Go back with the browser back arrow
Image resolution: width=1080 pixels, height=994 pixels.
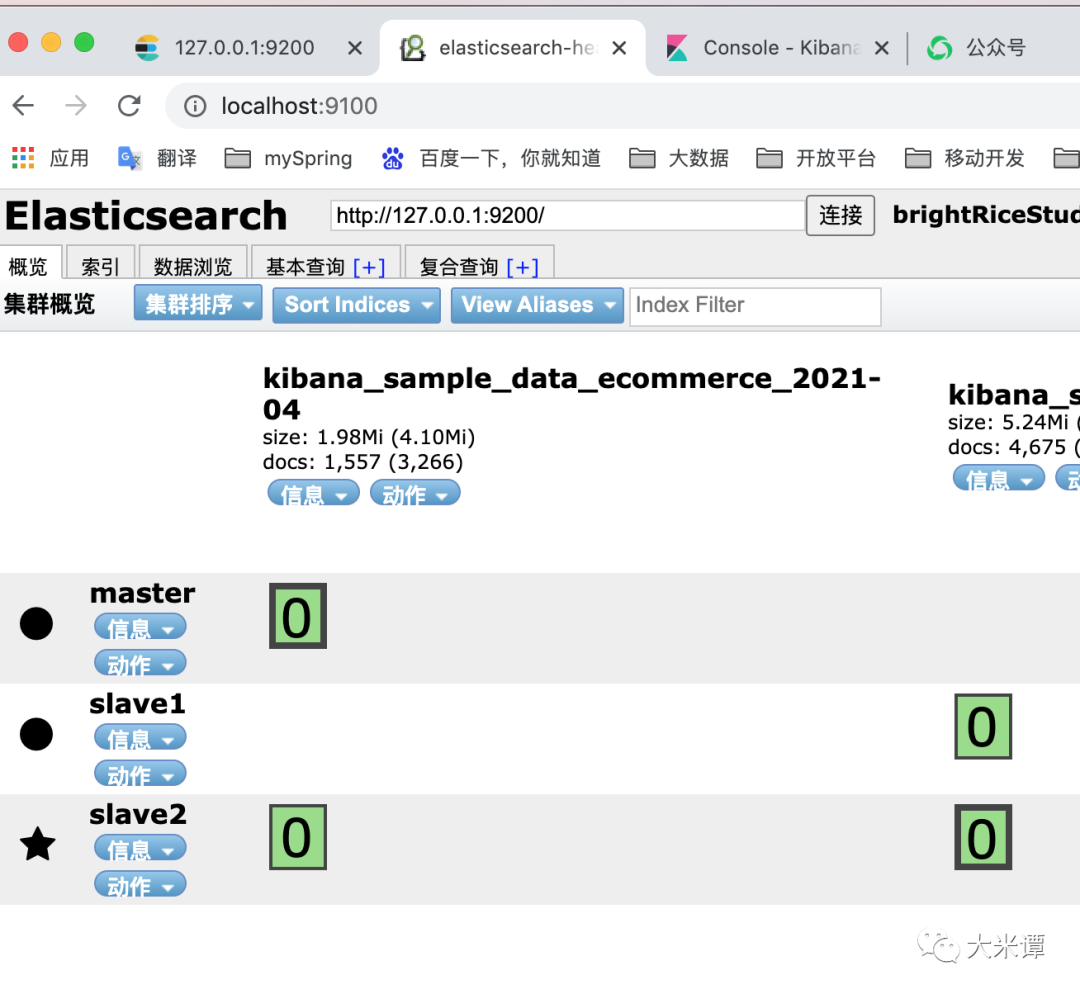(23, 105)
